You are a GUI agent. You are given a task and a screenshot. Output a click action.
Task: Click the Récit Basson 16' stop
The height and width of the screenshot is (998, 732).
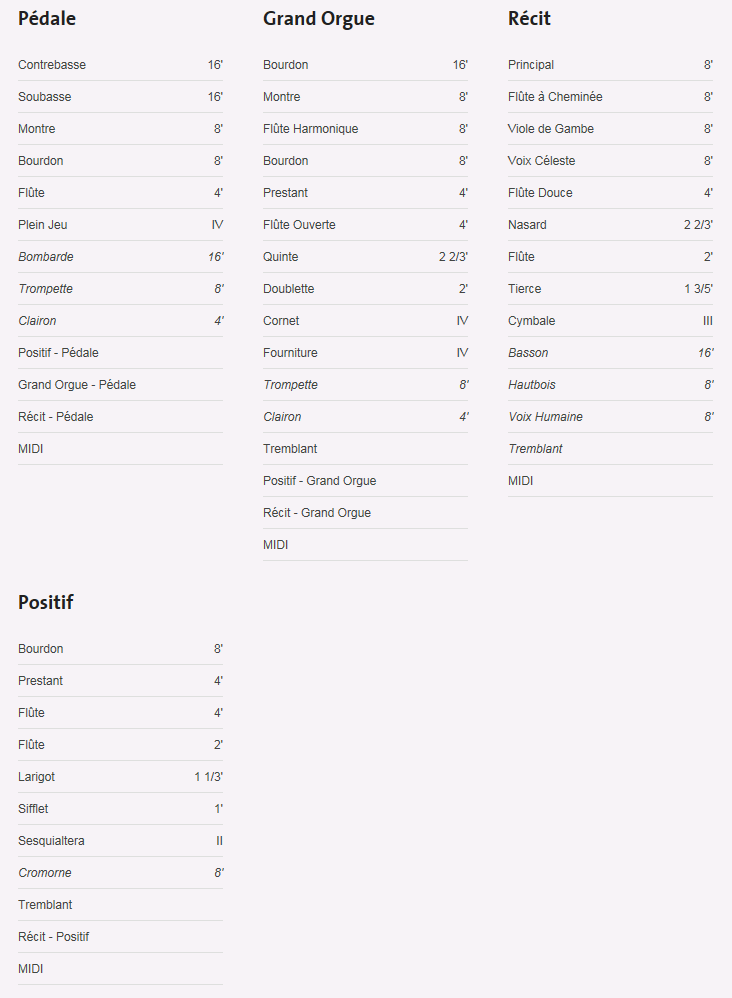pos(610,353)
